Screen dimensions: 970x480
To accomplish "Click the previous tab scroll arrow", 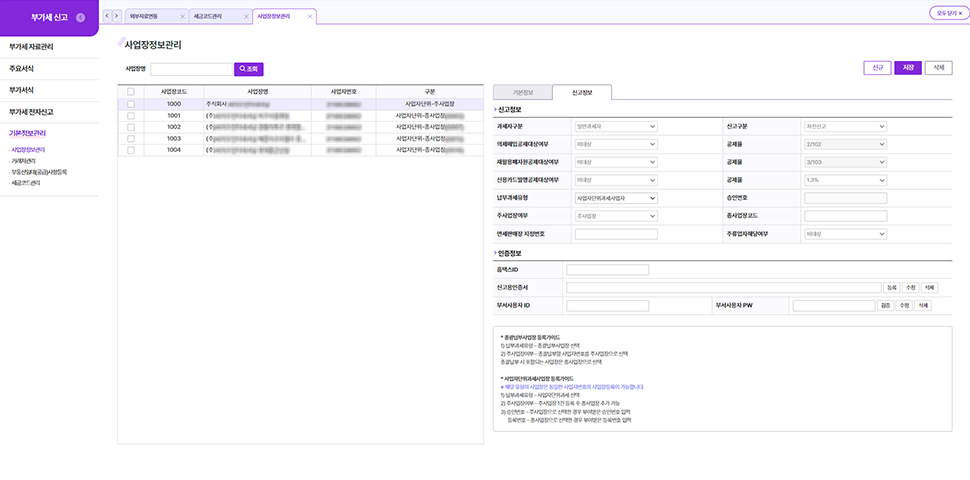I will [108, 17].
